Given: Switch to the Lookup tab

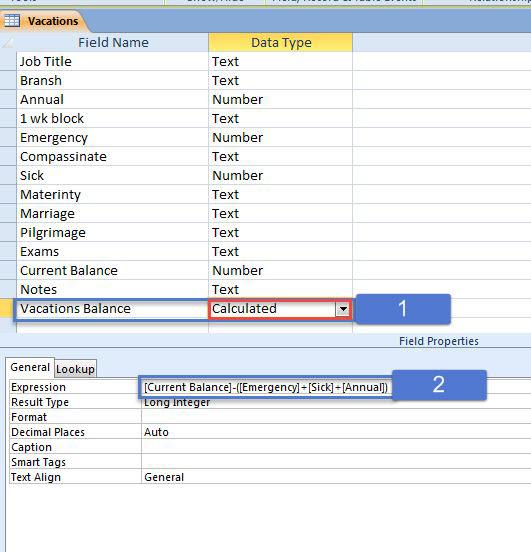Looking at the screenshot, I should 75,369.
